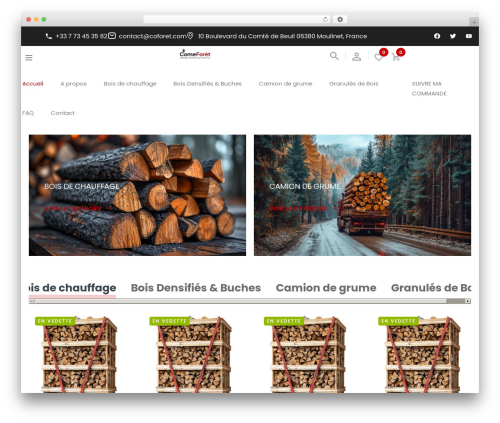This screenshot has height=423, width=500.
Task: Click the horizontal tab scrollbar thumb
Action: pyautogui.click(x=241, y=301)
